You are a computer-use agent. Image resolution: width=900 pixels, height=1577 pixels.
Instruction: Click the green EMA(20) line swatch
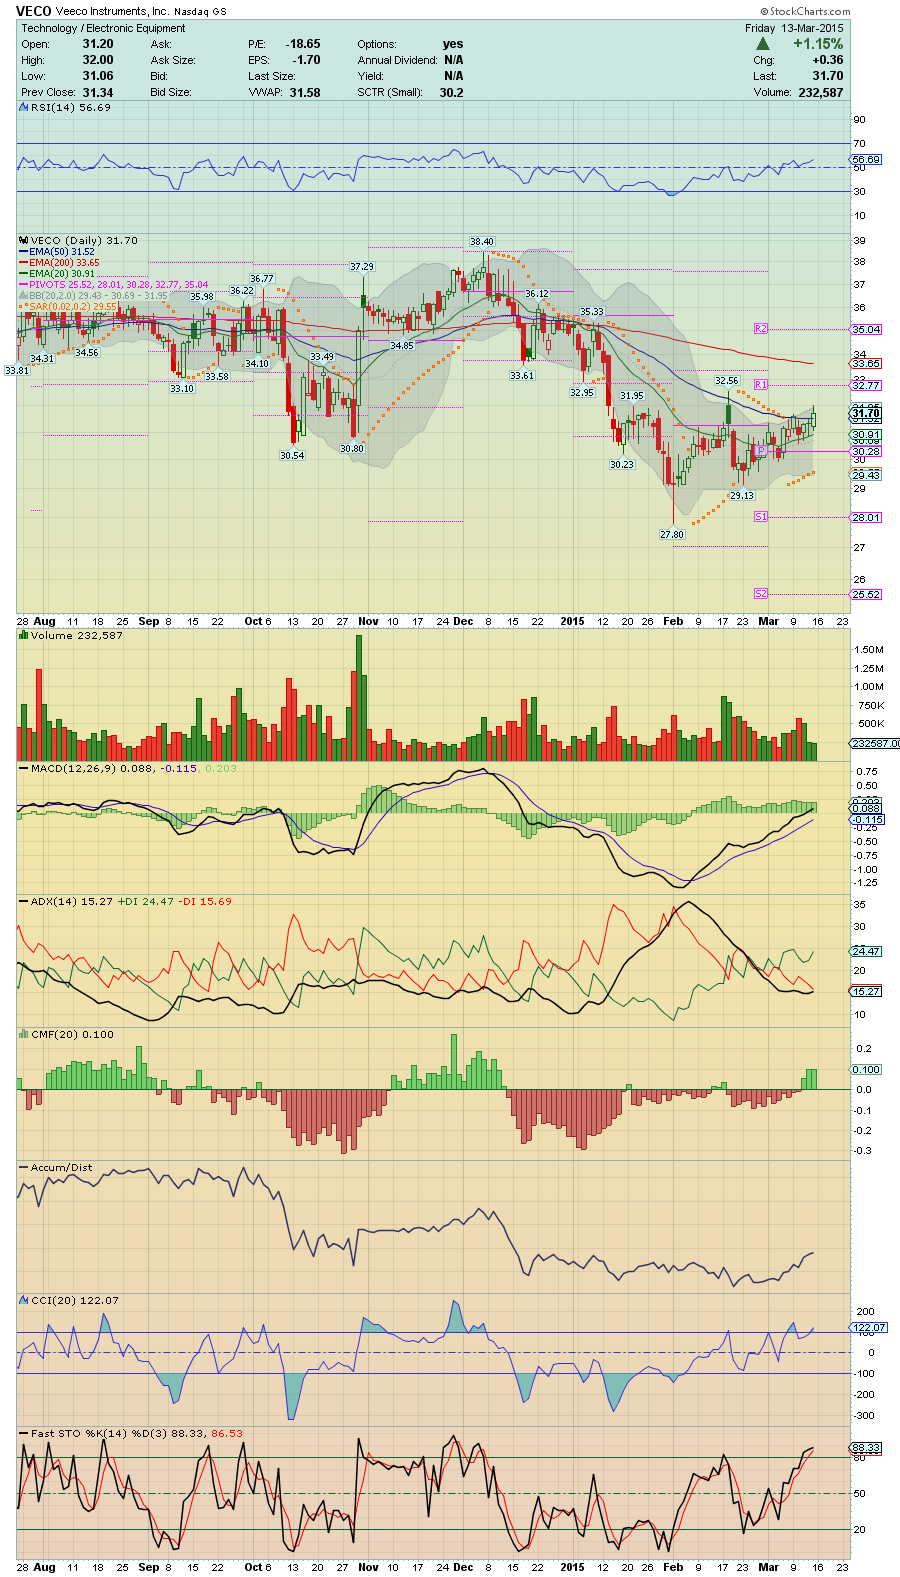24,274
